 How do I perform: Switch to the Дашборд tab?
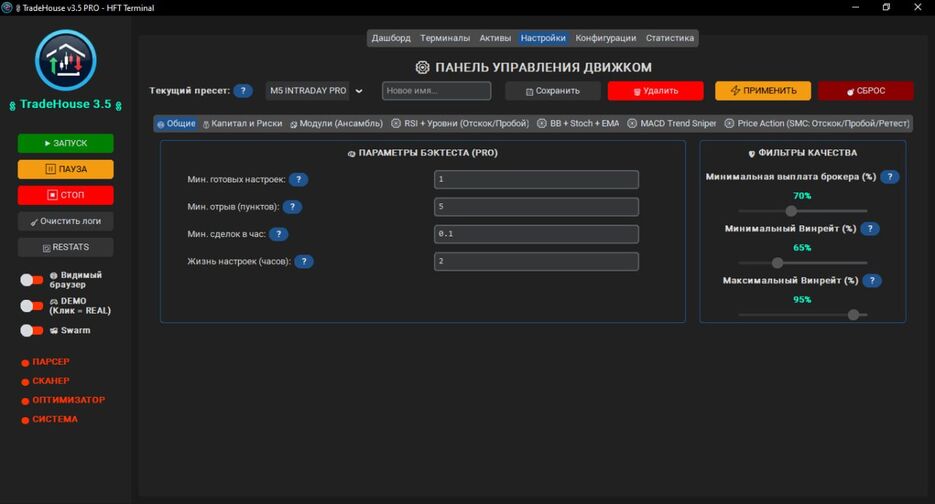click(x=391, y=38)
